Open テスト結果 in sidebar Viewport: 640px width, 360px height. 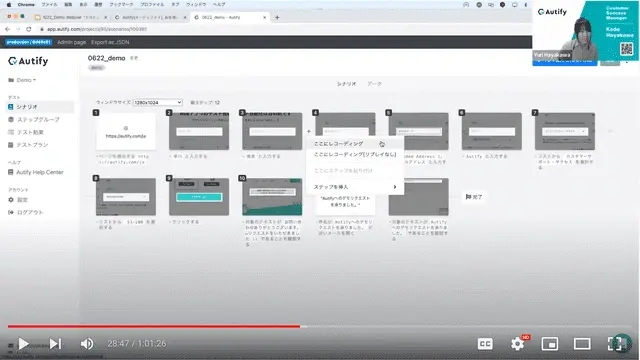coord(26,132)
